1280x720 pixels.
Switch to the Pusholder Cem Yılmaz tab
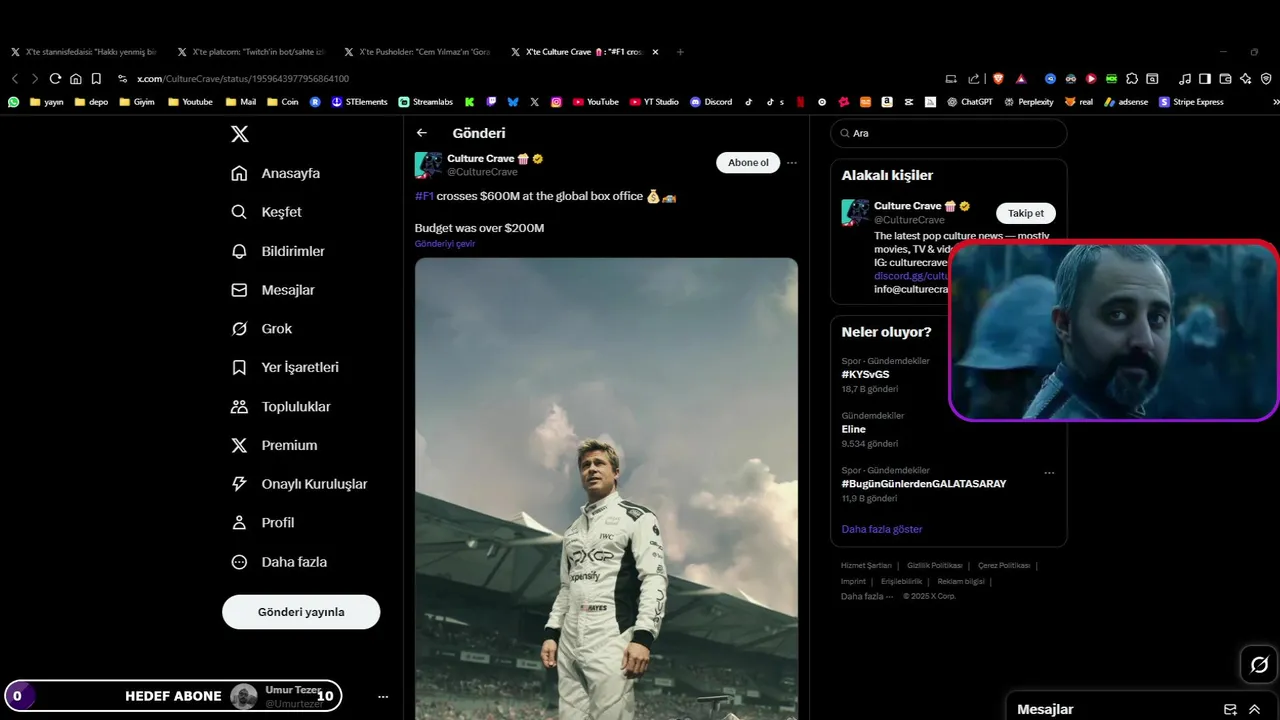pyautogui.click(x=418, y=51)
